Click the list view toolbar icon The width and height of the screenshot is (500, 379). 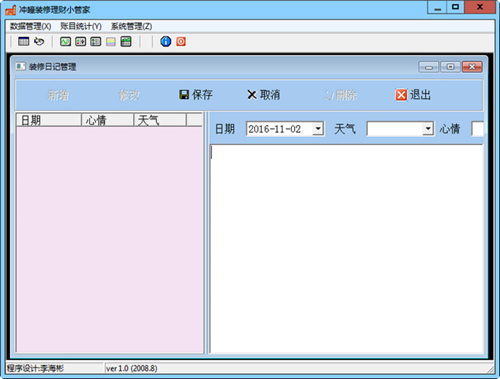[96, 42]
